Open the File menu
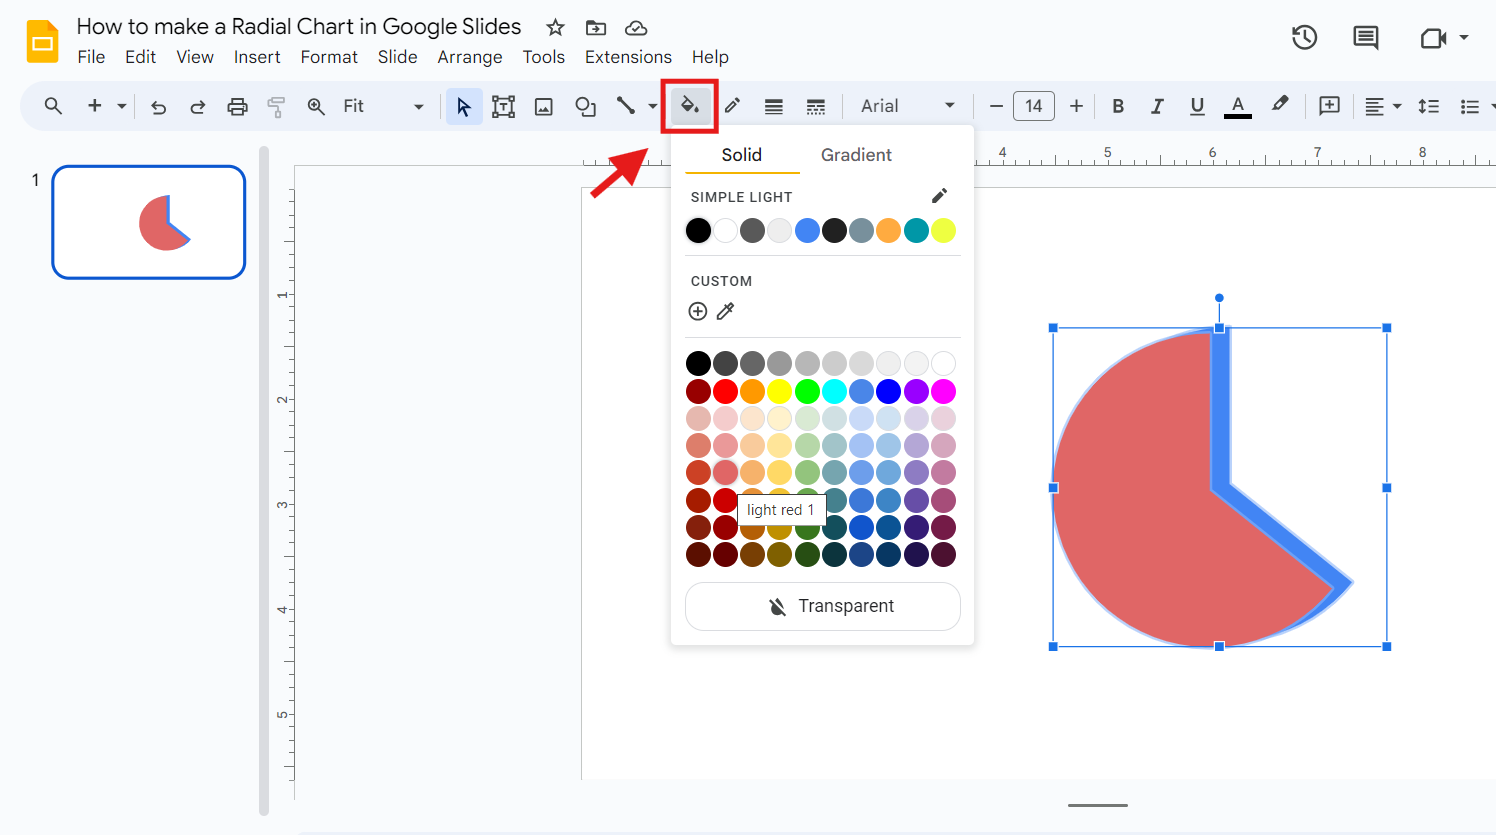 click(91, 57)
